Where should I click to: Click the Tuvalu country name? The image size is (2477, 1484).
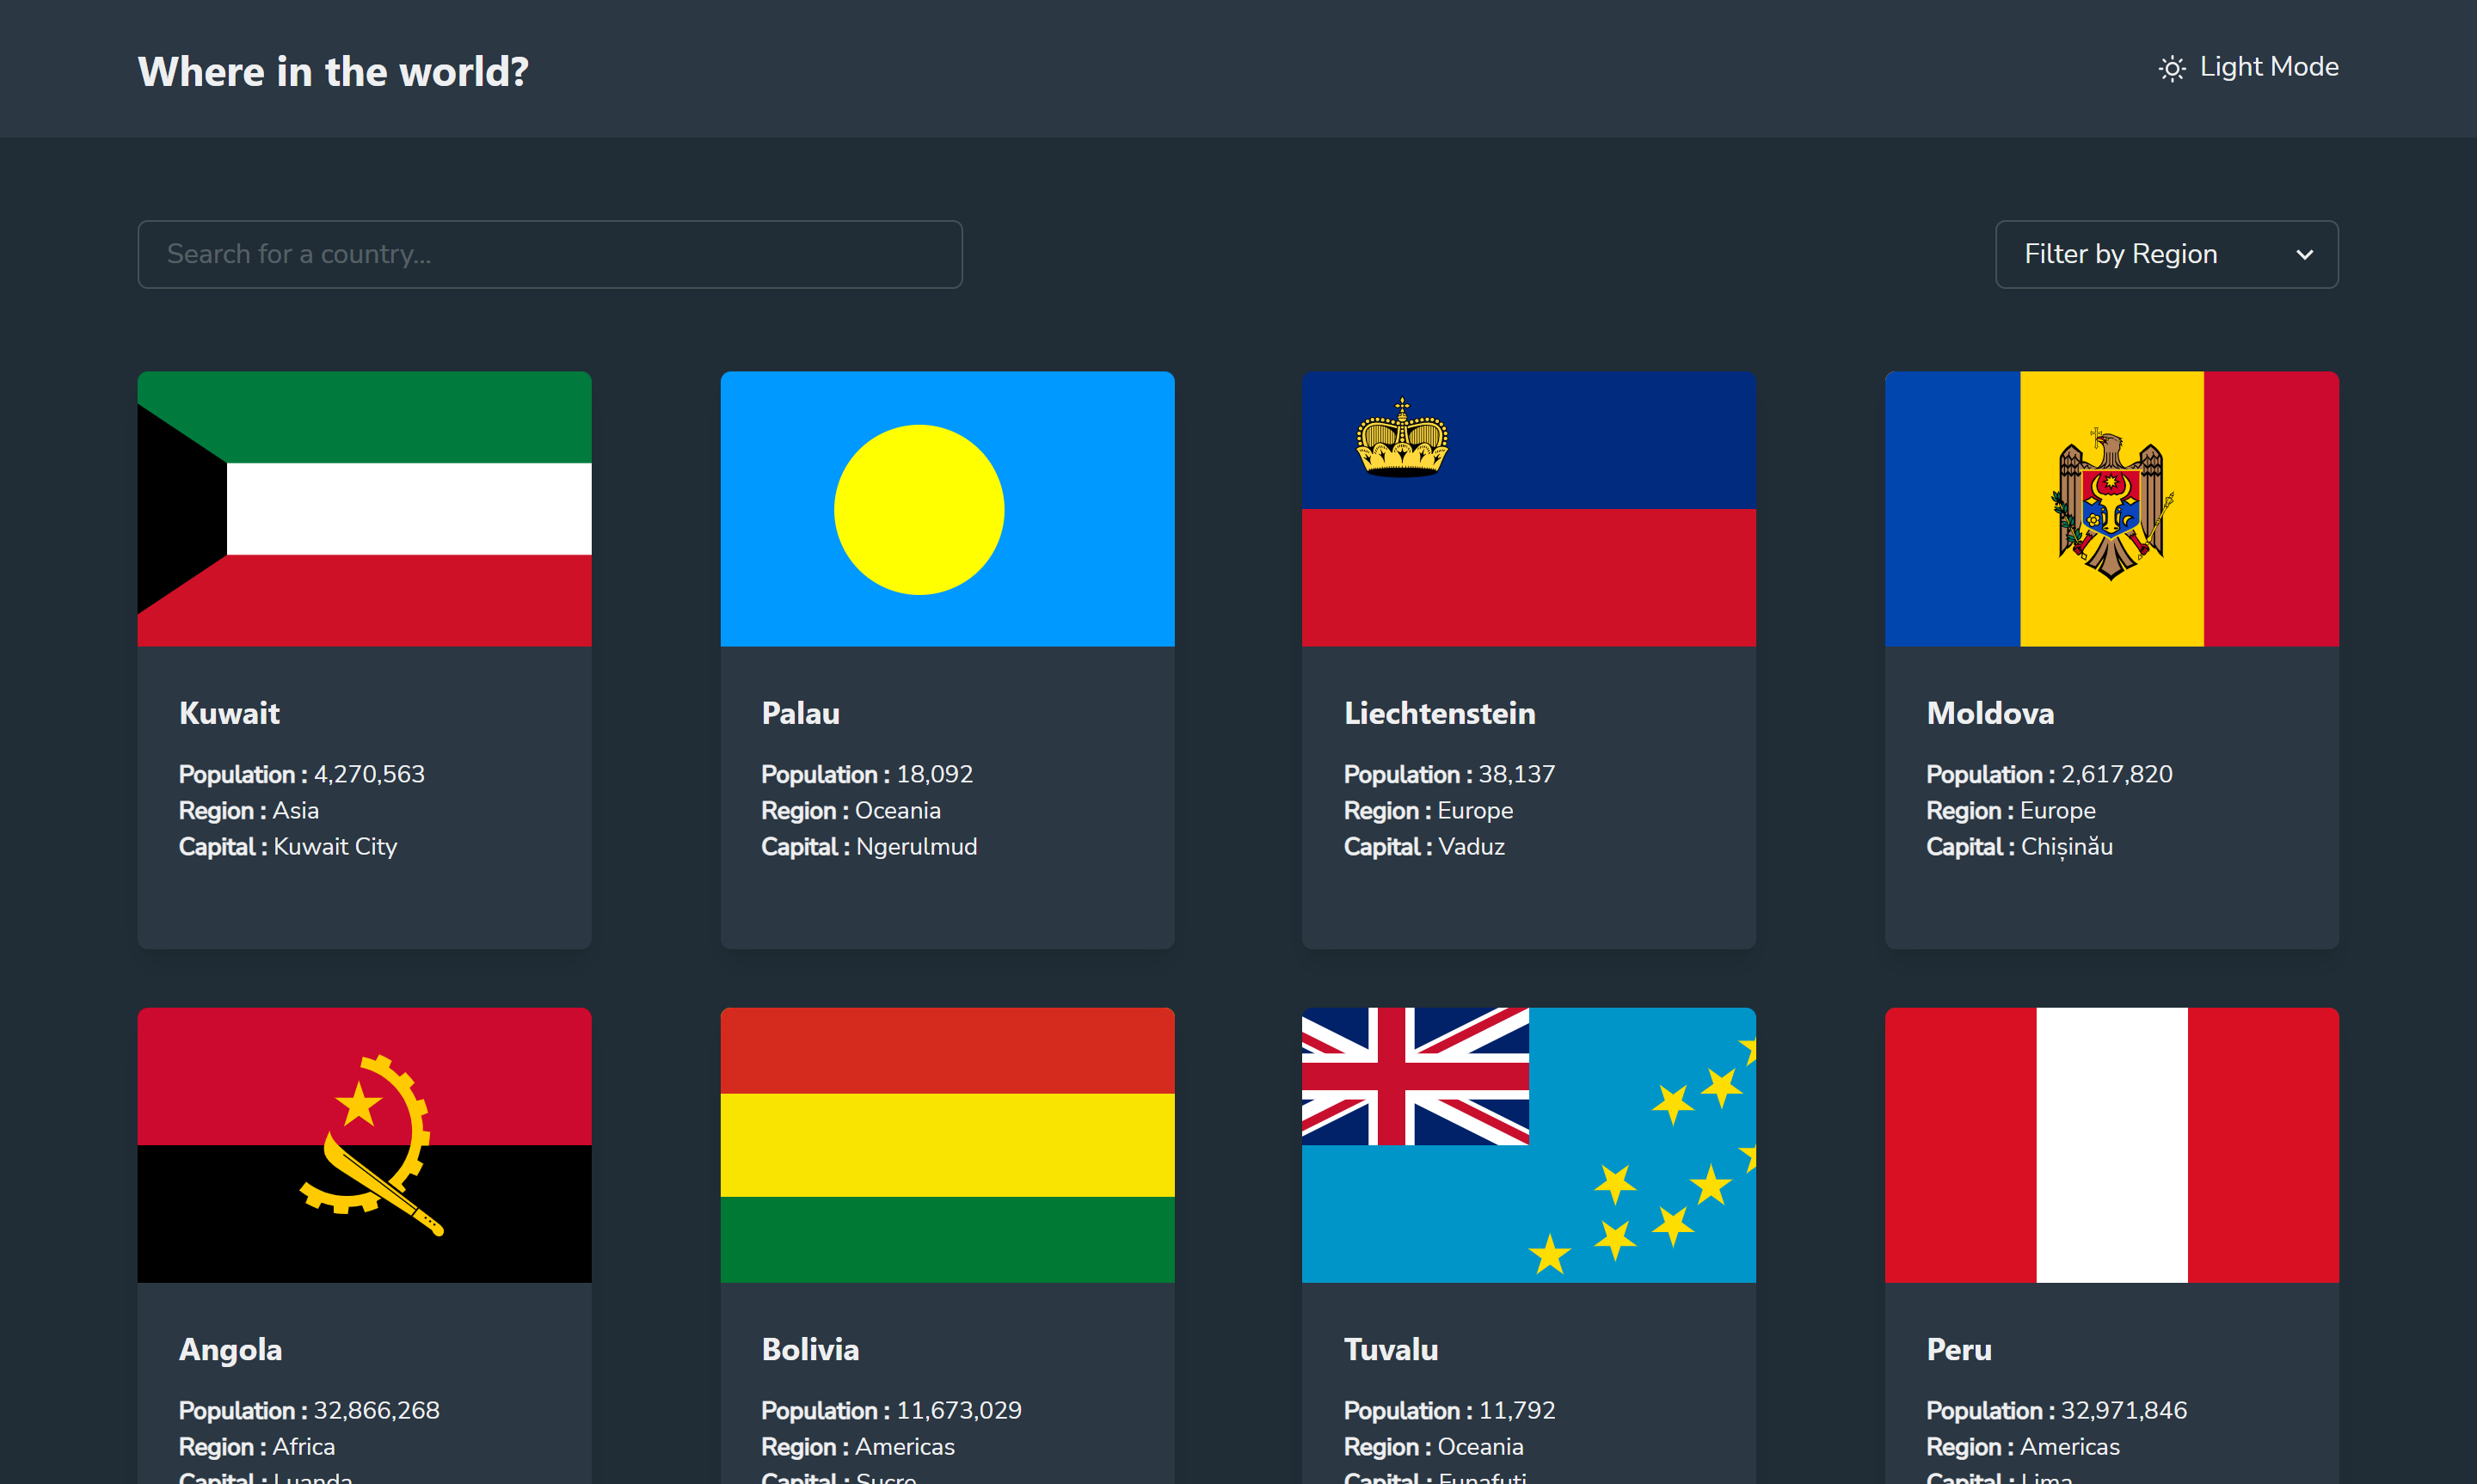point(1390,1349)
